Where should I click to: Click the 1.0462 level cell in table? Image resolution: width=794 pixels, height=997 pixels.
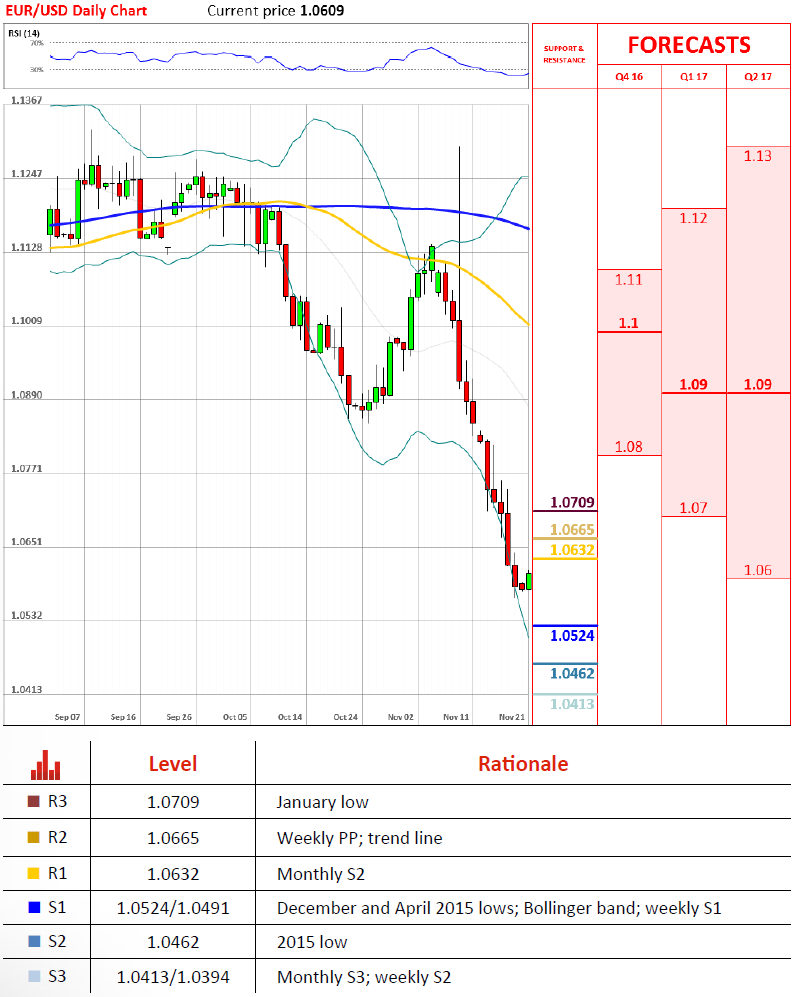[173, 942]
